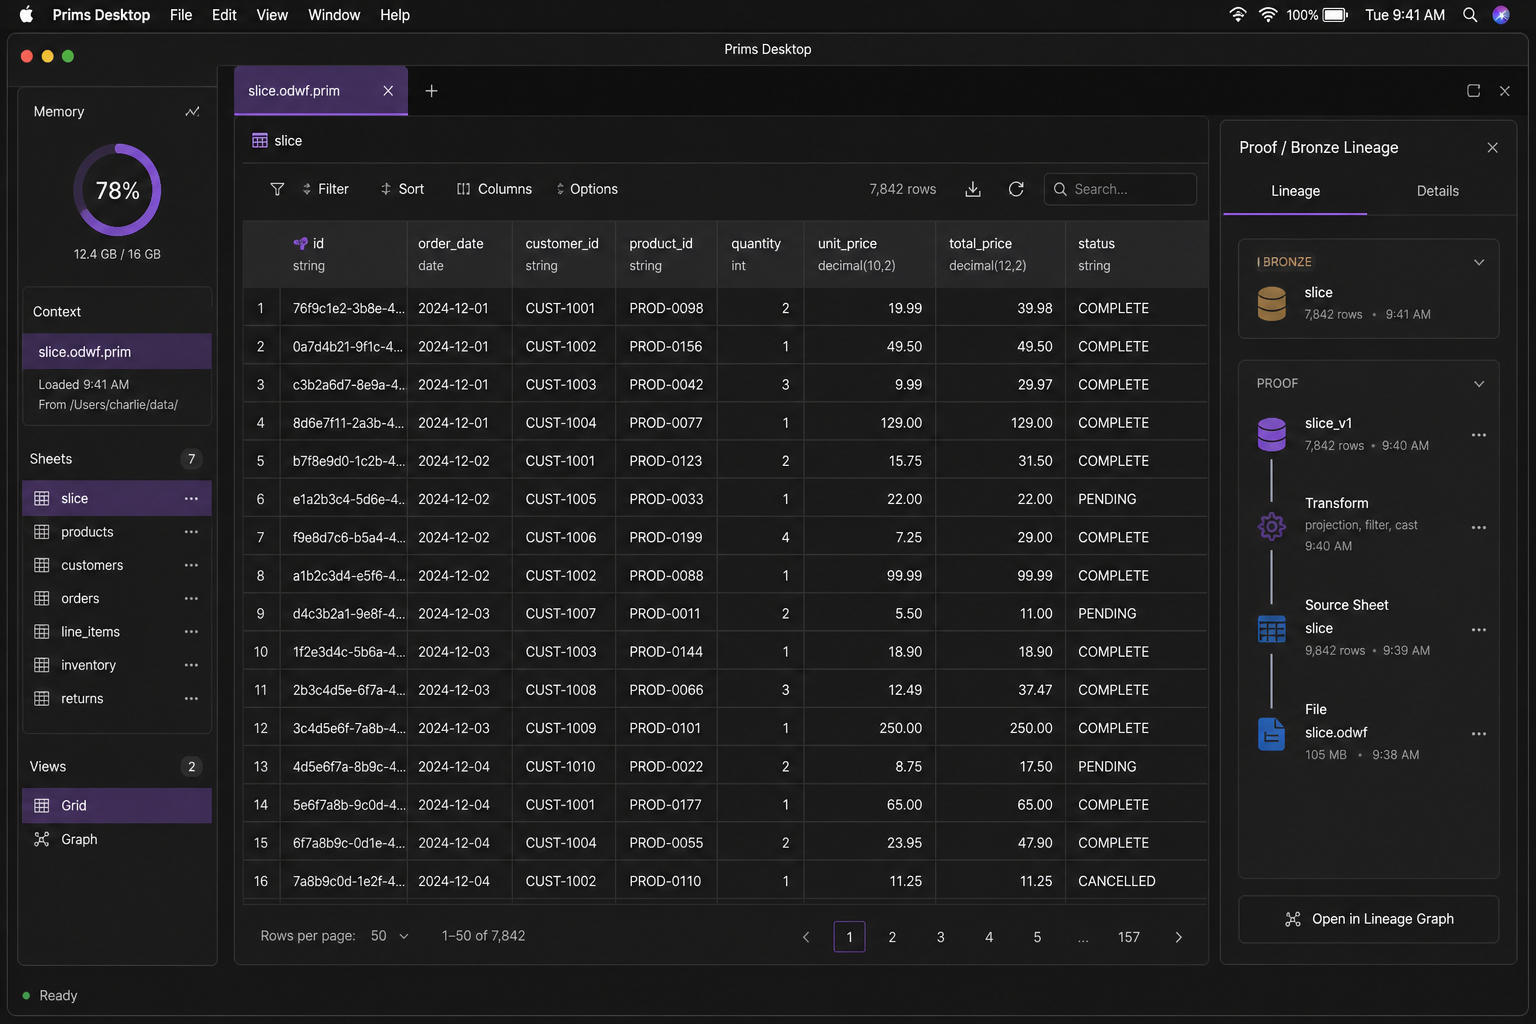
Task: Open the Edit menu
Action: pos(224,15)
